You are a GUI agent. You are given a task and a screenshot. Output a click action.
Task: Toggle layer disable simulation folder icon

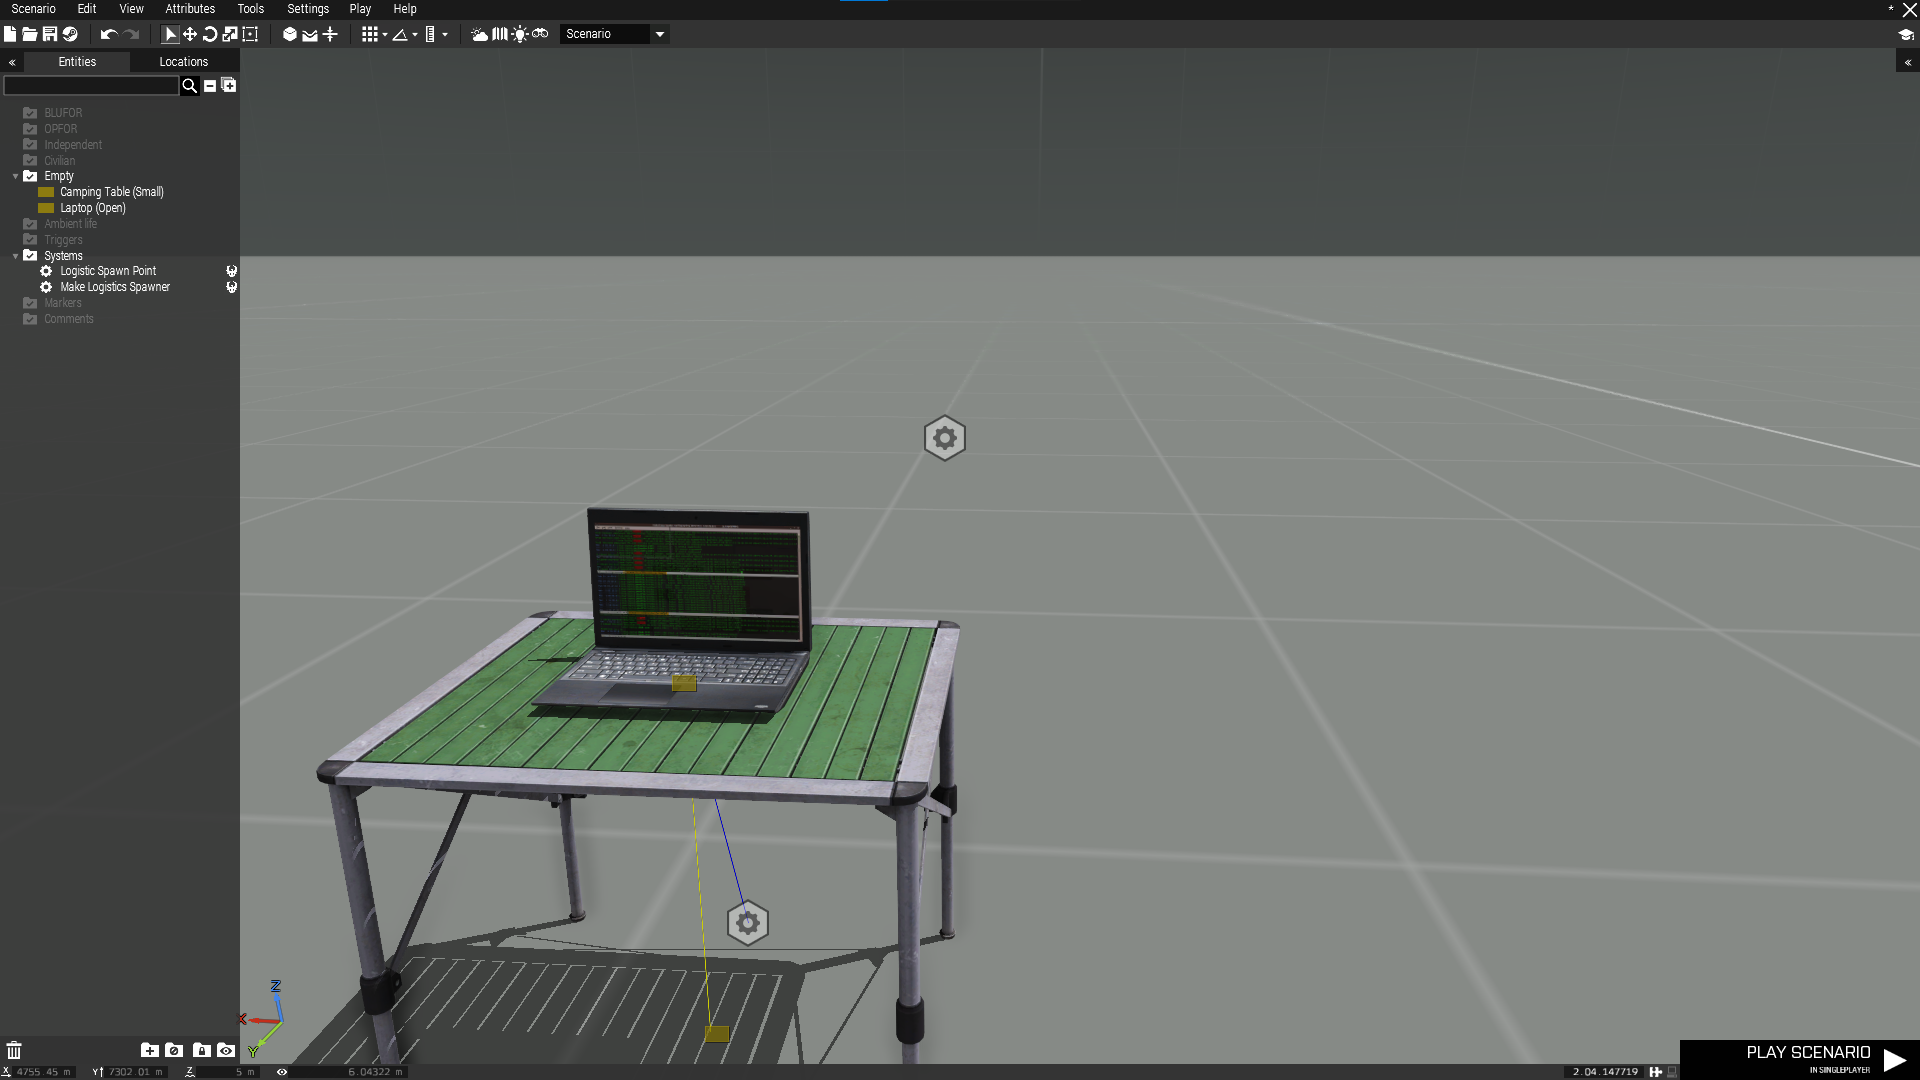point(174,1050)
